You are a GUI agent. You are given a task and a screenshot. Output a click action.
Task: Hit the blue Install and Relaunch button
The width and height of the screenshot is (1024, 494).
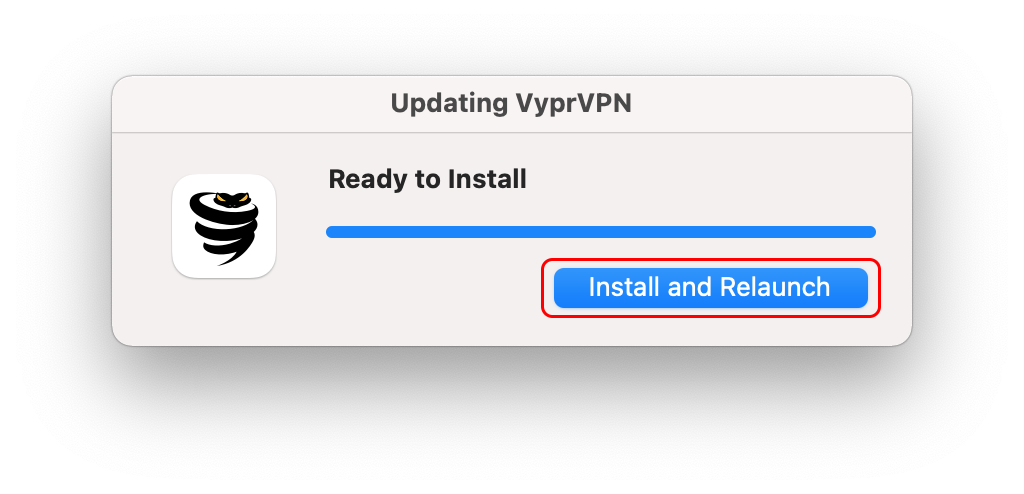click(x=710, y=288)
